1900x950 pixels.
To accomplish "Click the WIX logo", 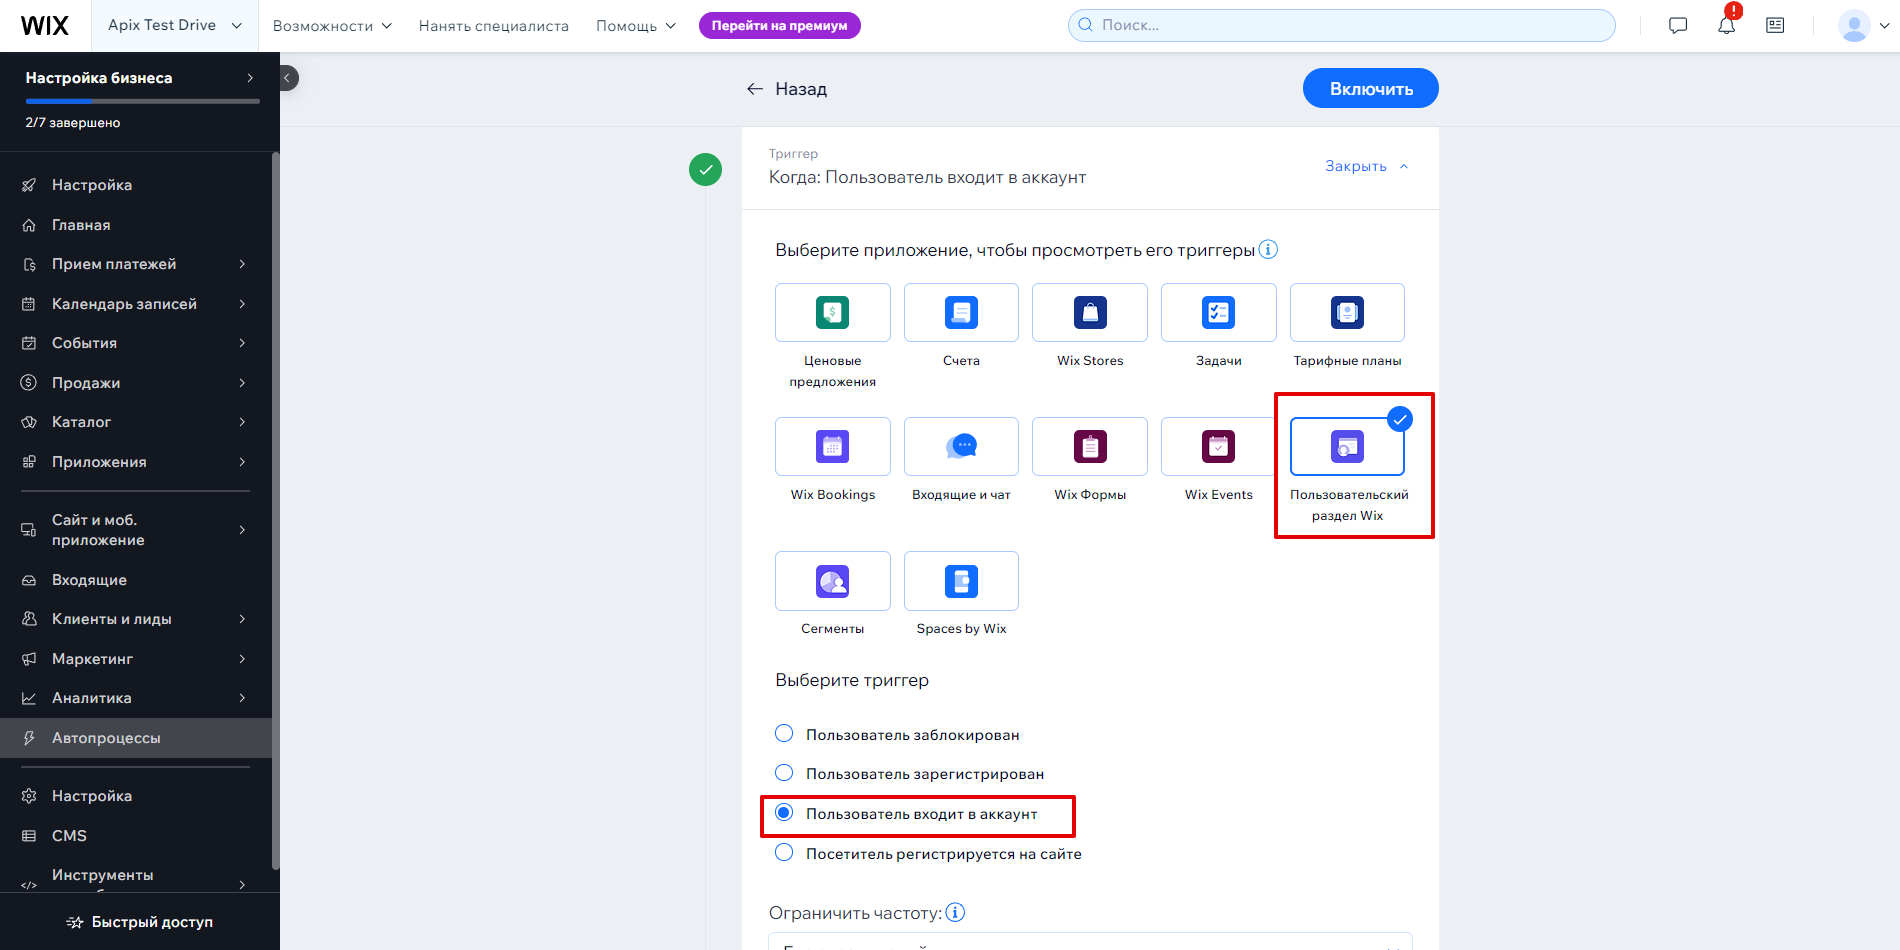I will pos(45,26).
